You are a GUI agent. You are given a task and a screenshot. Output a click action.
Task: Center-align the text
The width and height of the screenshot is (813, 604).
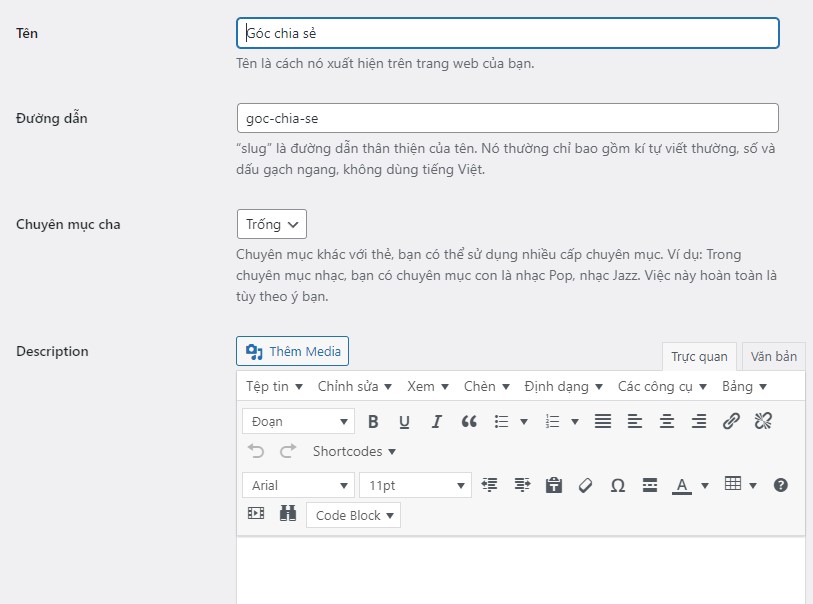[x=667, y=421]
